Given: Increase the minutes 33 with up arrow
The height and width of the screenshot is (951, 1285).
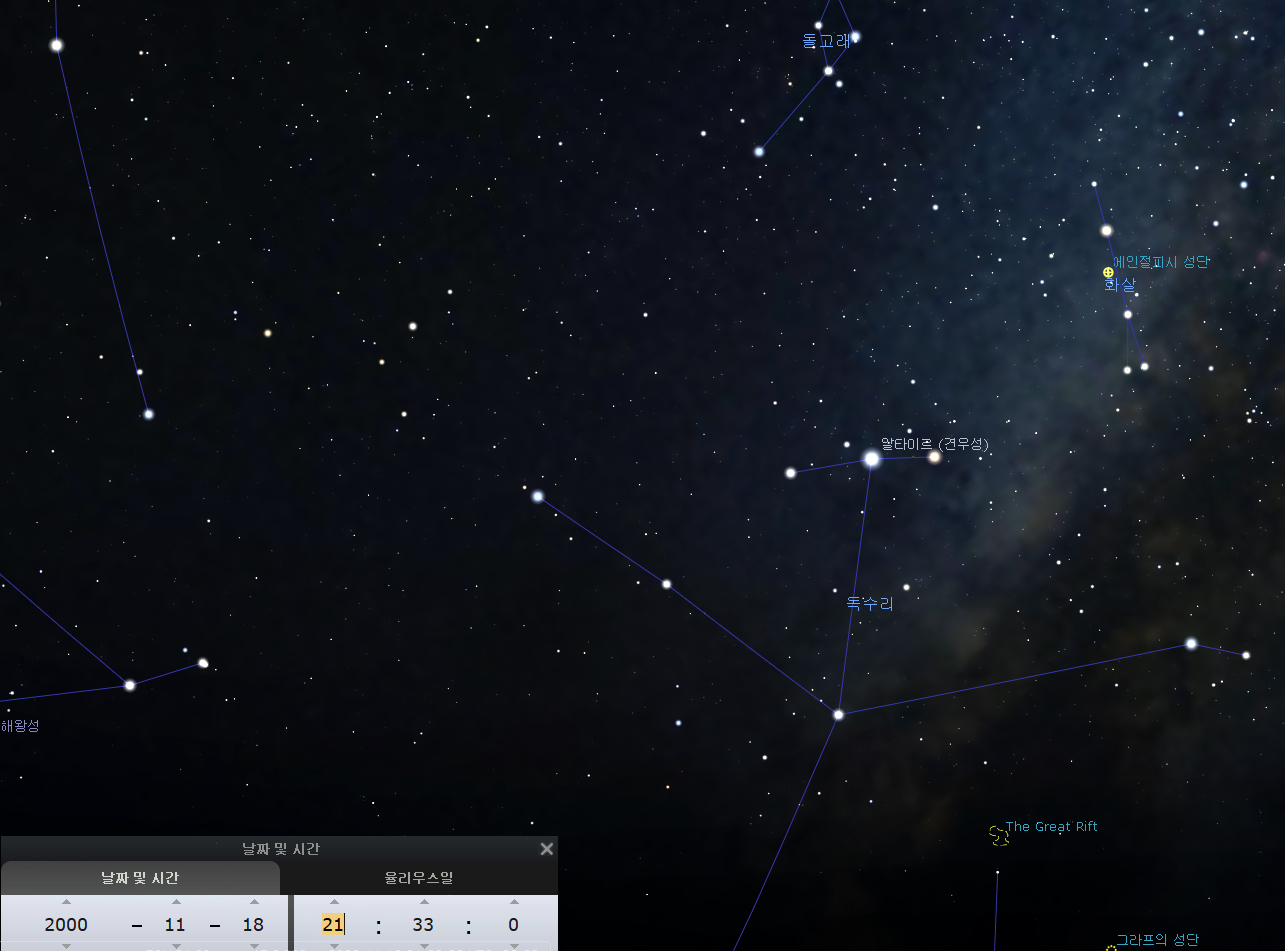Looking at the screenshot, I should point(423,902).
